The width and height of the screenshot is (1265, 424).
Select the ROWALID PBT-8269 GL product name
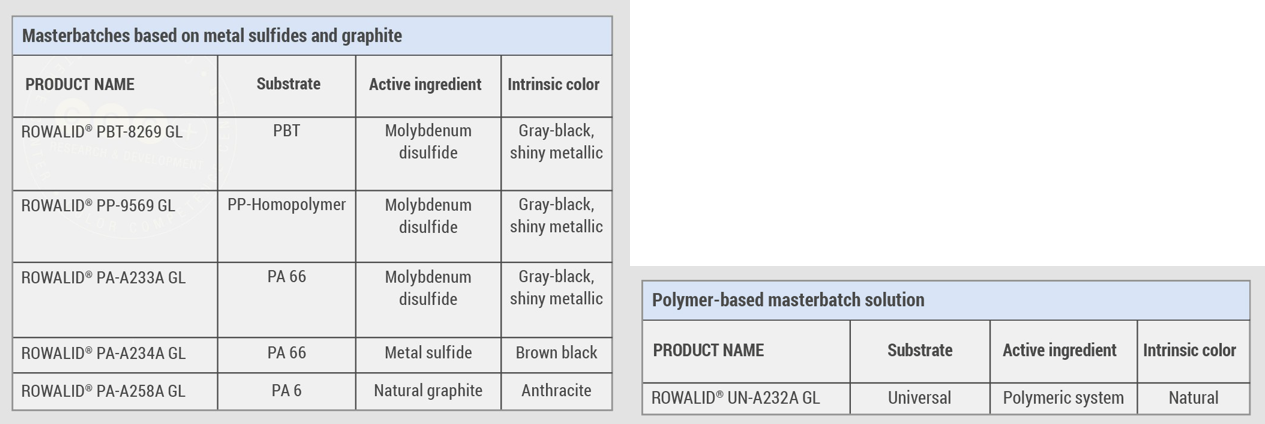click(x=102, y=132)
